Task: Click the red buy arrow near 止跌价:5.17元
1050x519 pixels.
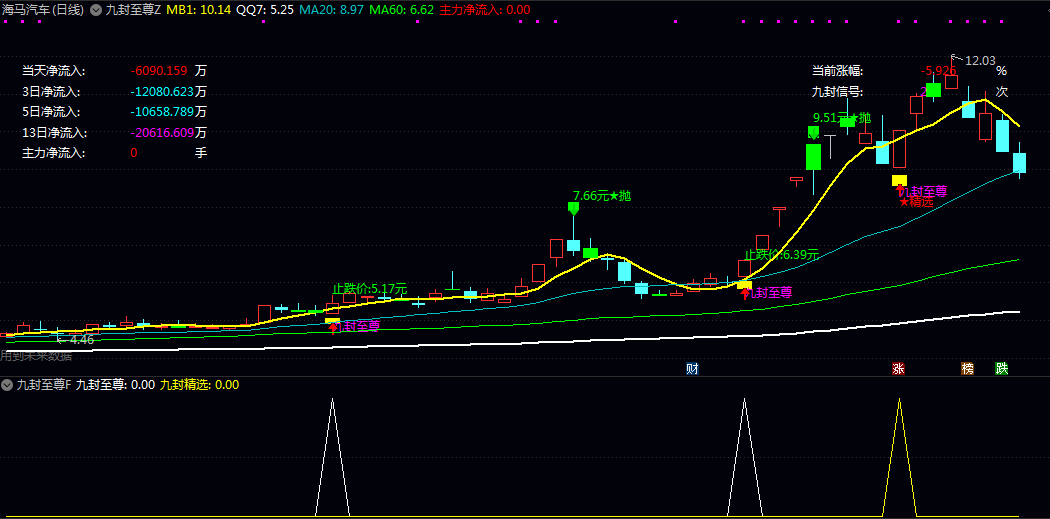Action: click(x=333, y=327)
